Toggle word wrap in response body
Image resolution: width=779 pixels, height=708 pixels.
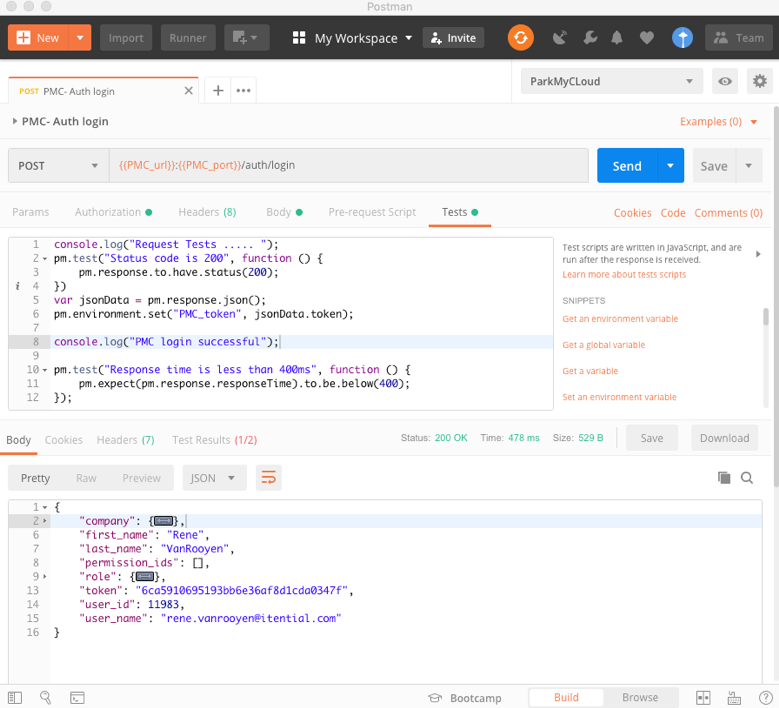pyautogui.click(x=269, y=478)
